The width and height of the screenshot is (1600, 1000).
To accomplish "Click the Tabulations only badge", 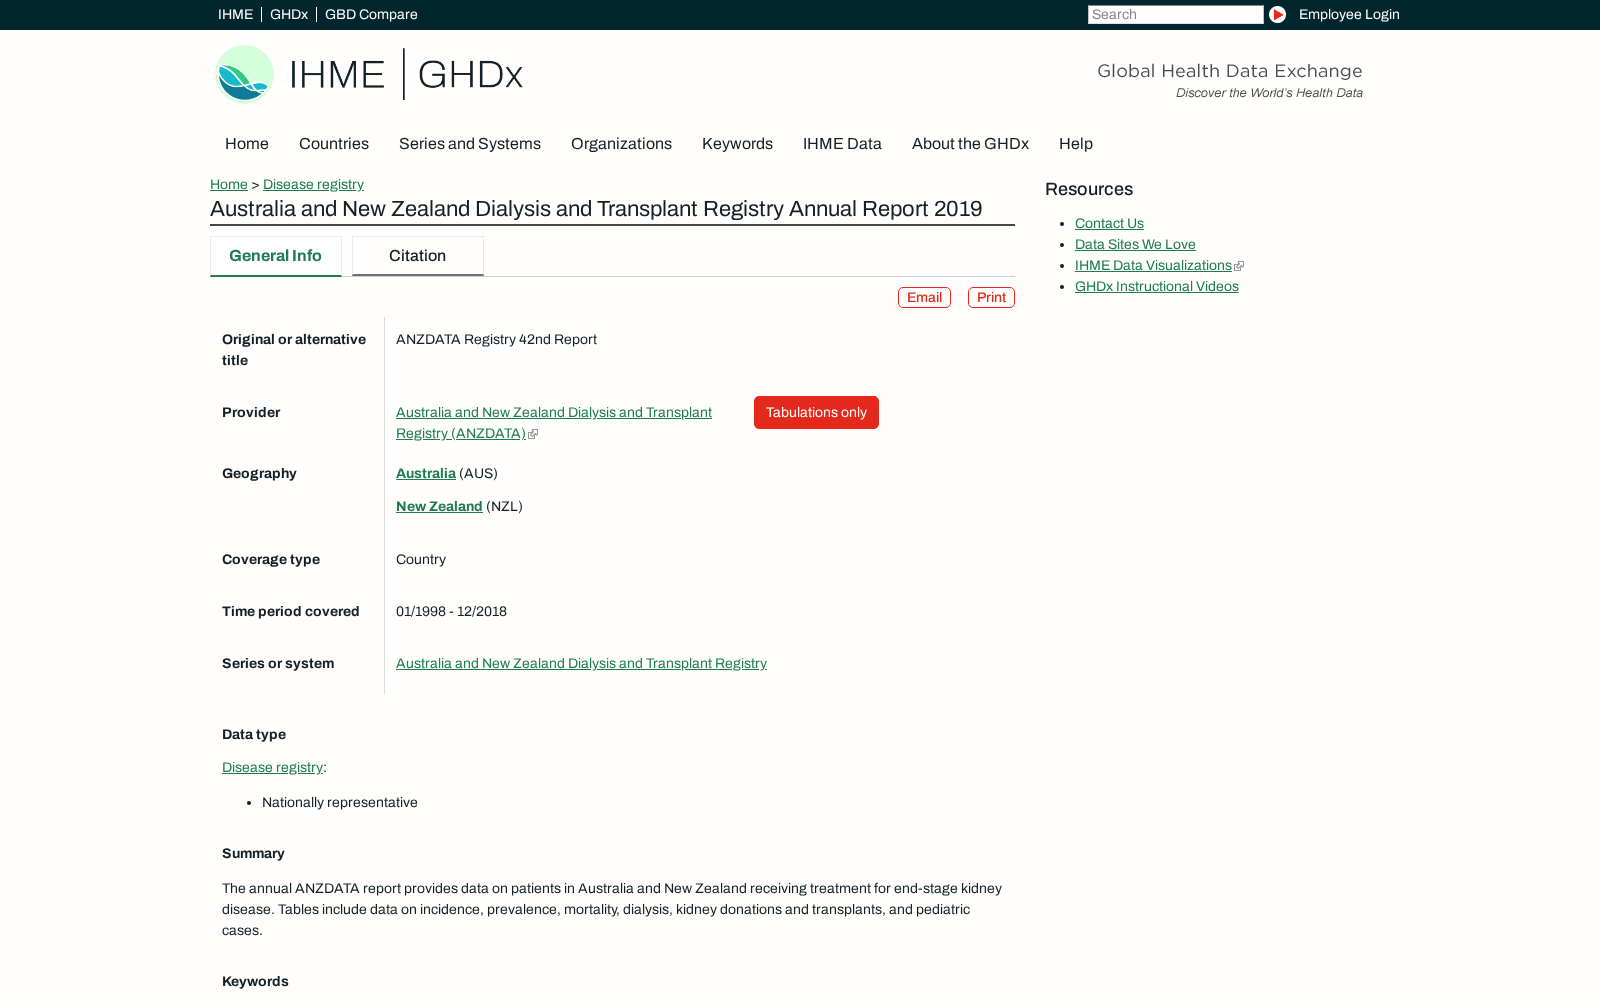I will [816, 413].
